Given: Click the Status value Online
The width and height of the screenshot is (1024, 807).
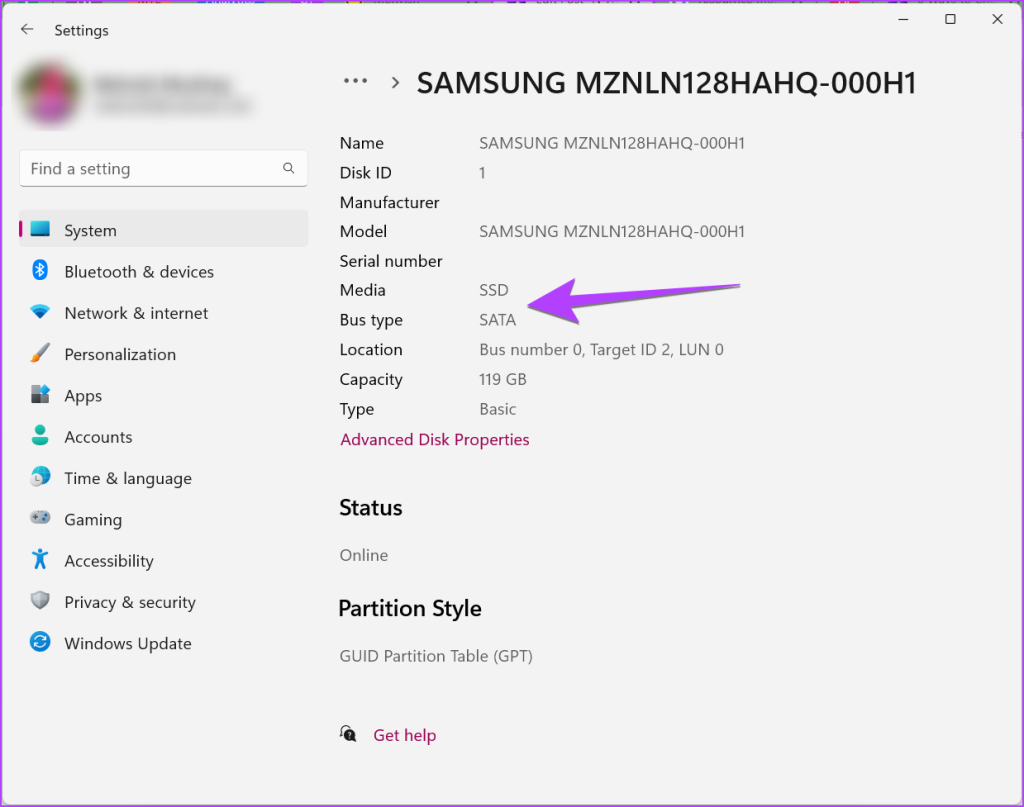Looking at the screenshot, I should (364, 555).
